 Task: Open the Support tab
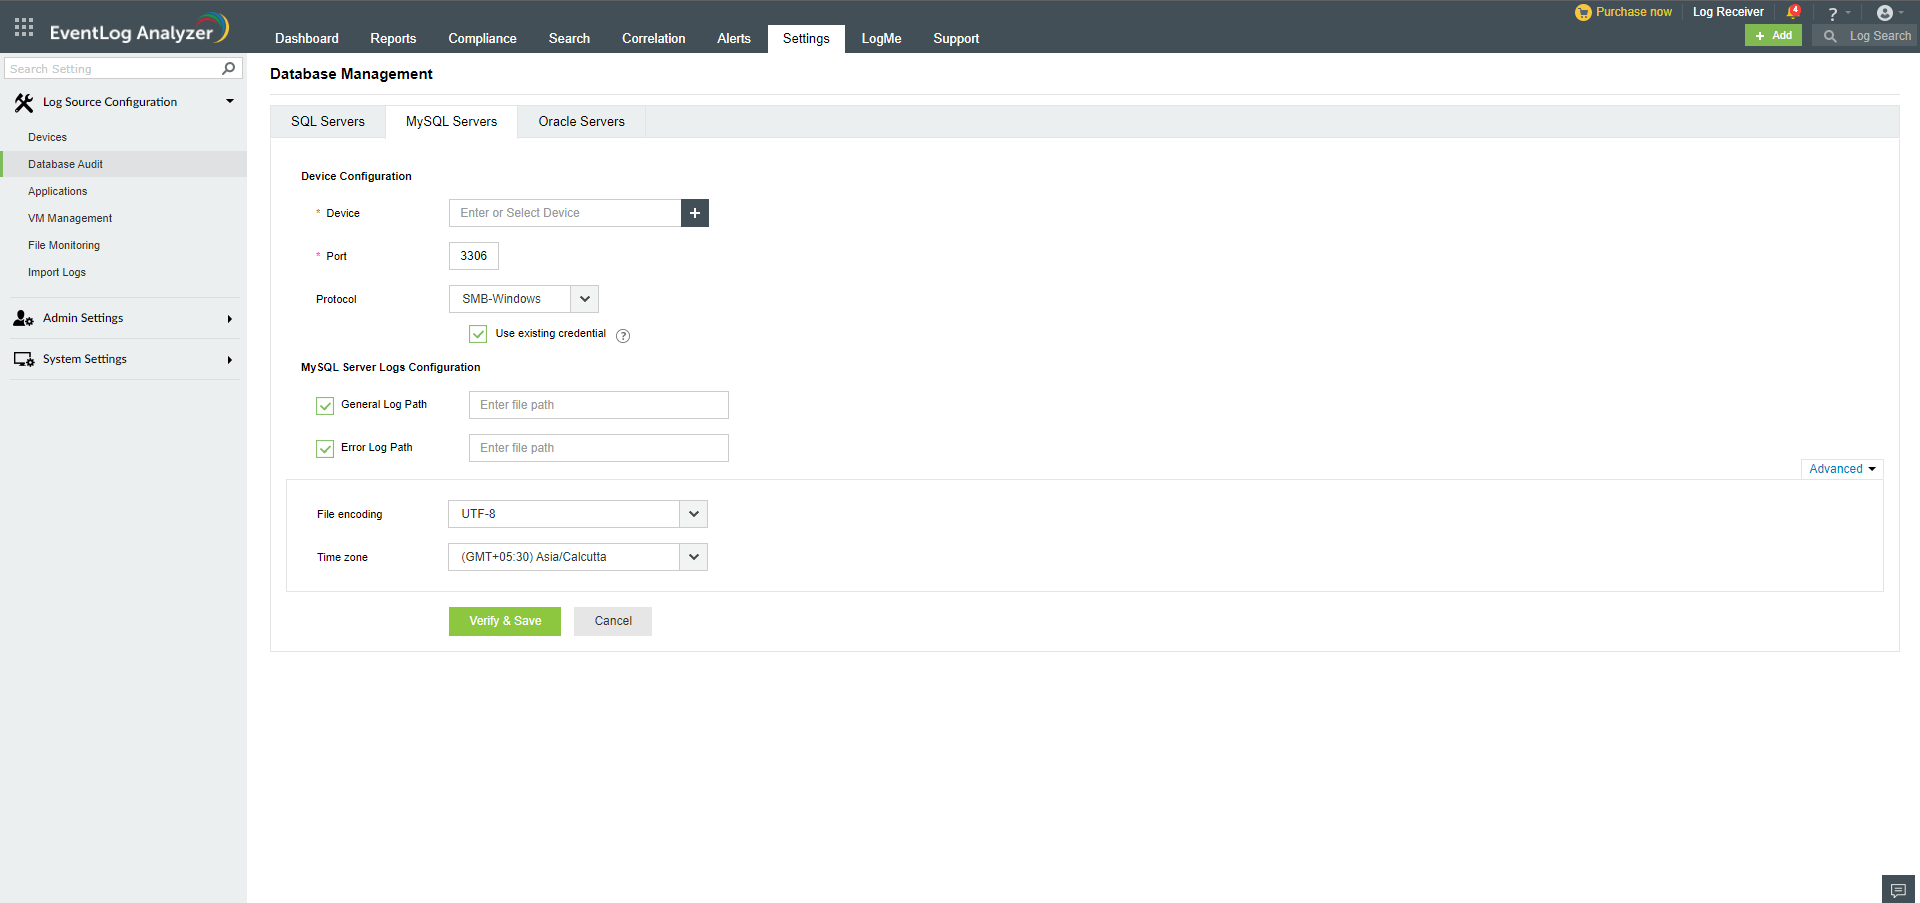pos(956,39)
